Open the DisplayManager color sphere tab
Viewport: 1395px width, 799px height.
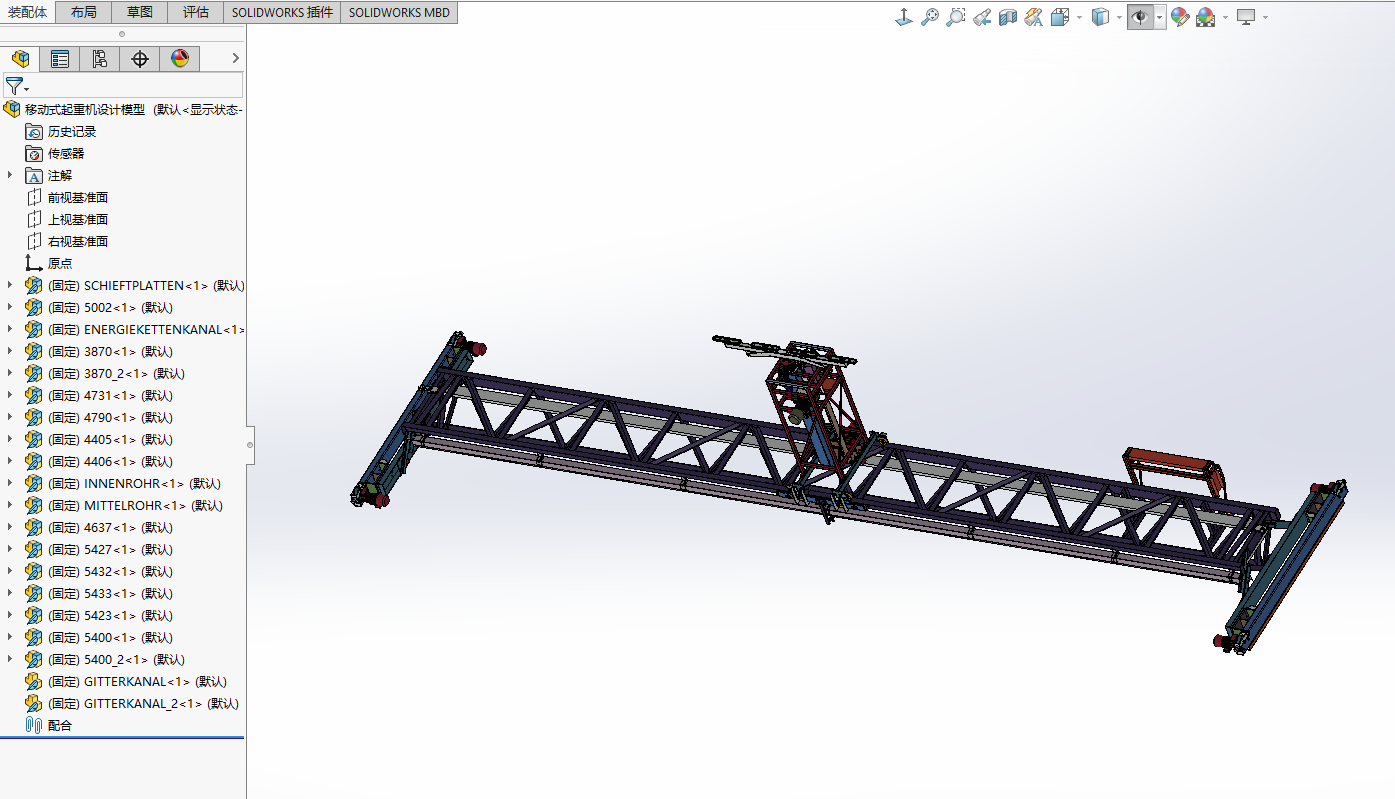click(180, 59)
